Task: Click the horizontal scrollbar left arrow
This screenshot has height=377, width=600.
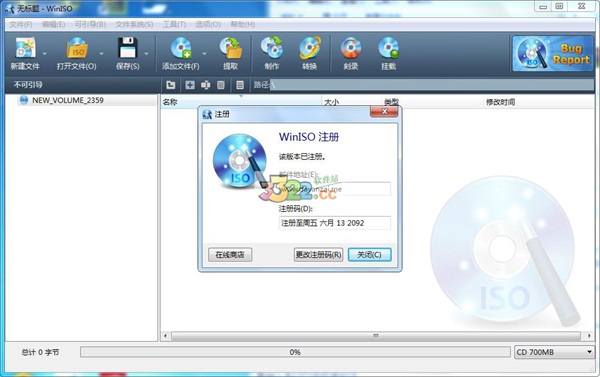Action: [165, 336]
